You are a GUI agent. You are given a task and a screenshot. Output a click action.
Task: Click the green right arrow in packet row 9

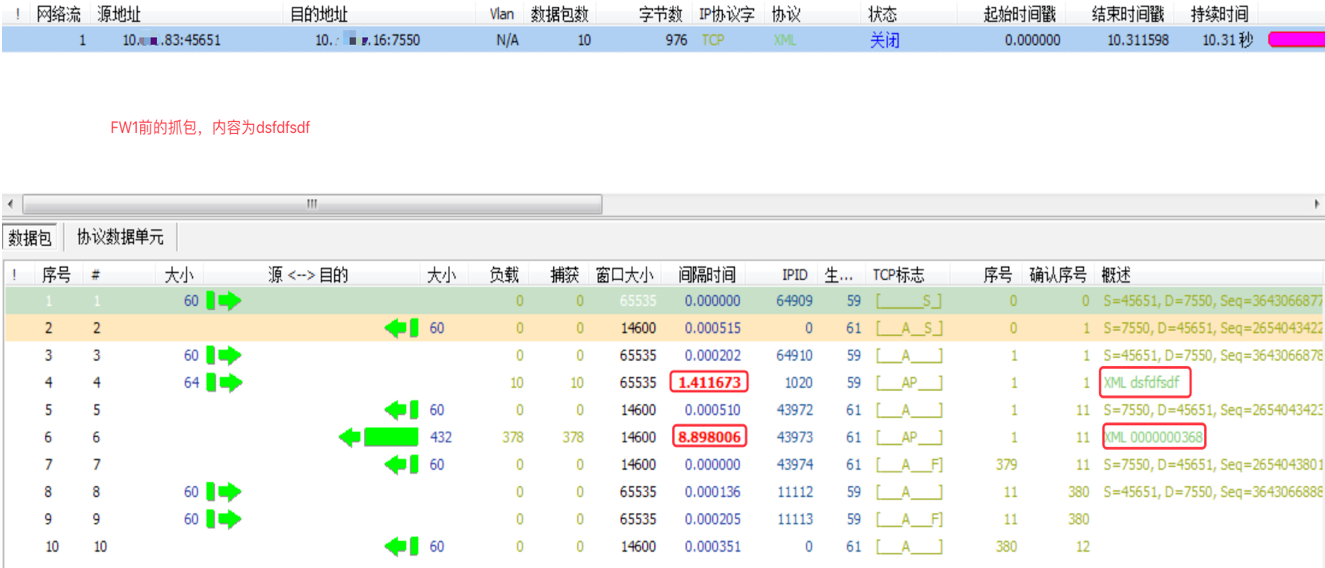224,519
